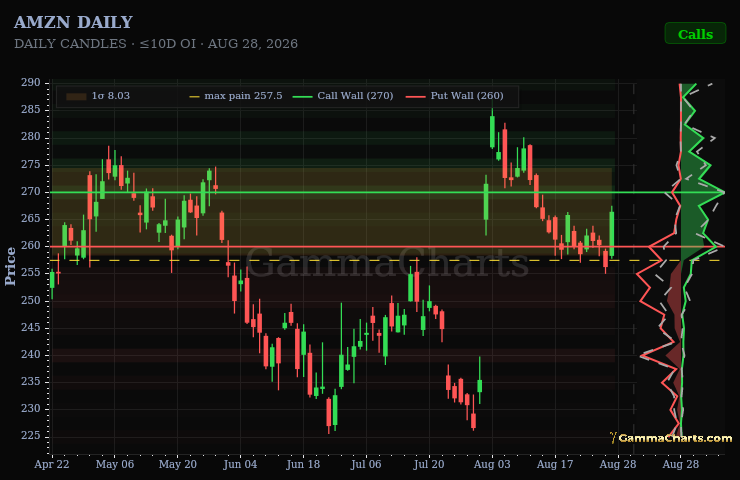This screenshot has width=740, height=480.
Task: Click the Put Wall (260) legend entry
Action: (x=455, y=96)
